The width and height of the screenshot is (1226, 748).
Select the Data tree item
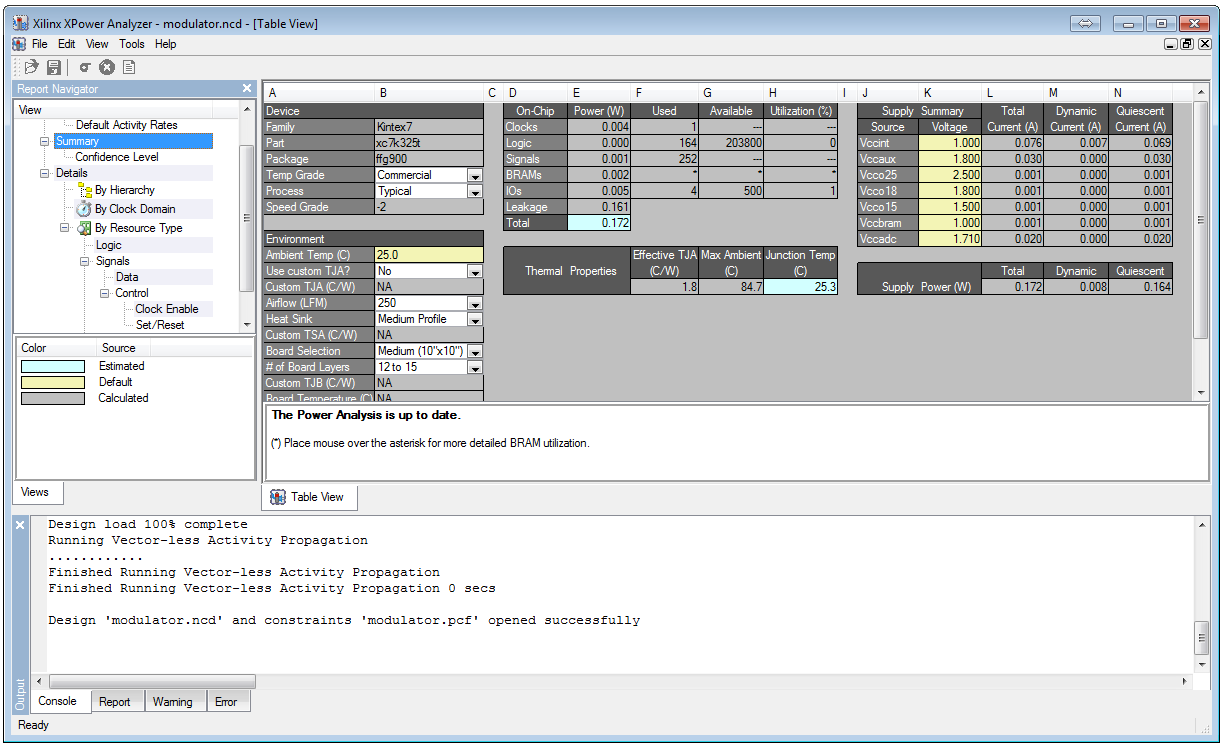127,277
